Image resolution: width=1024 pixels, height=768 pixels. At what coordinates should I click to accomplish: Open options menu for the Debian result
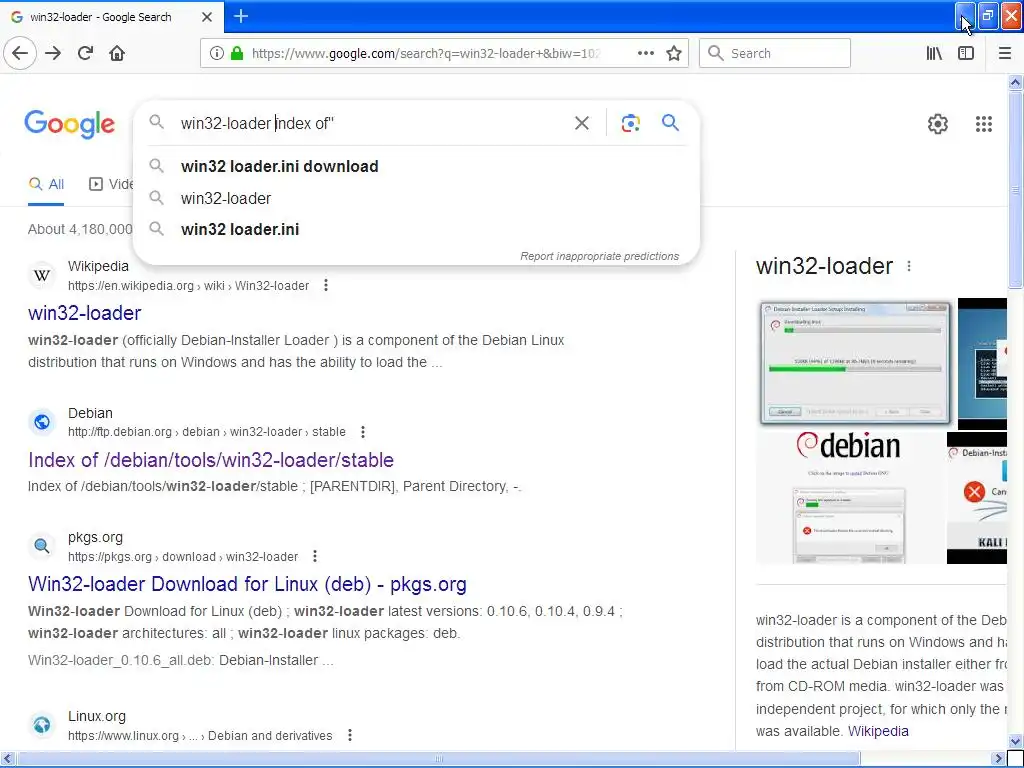(363, 432)
